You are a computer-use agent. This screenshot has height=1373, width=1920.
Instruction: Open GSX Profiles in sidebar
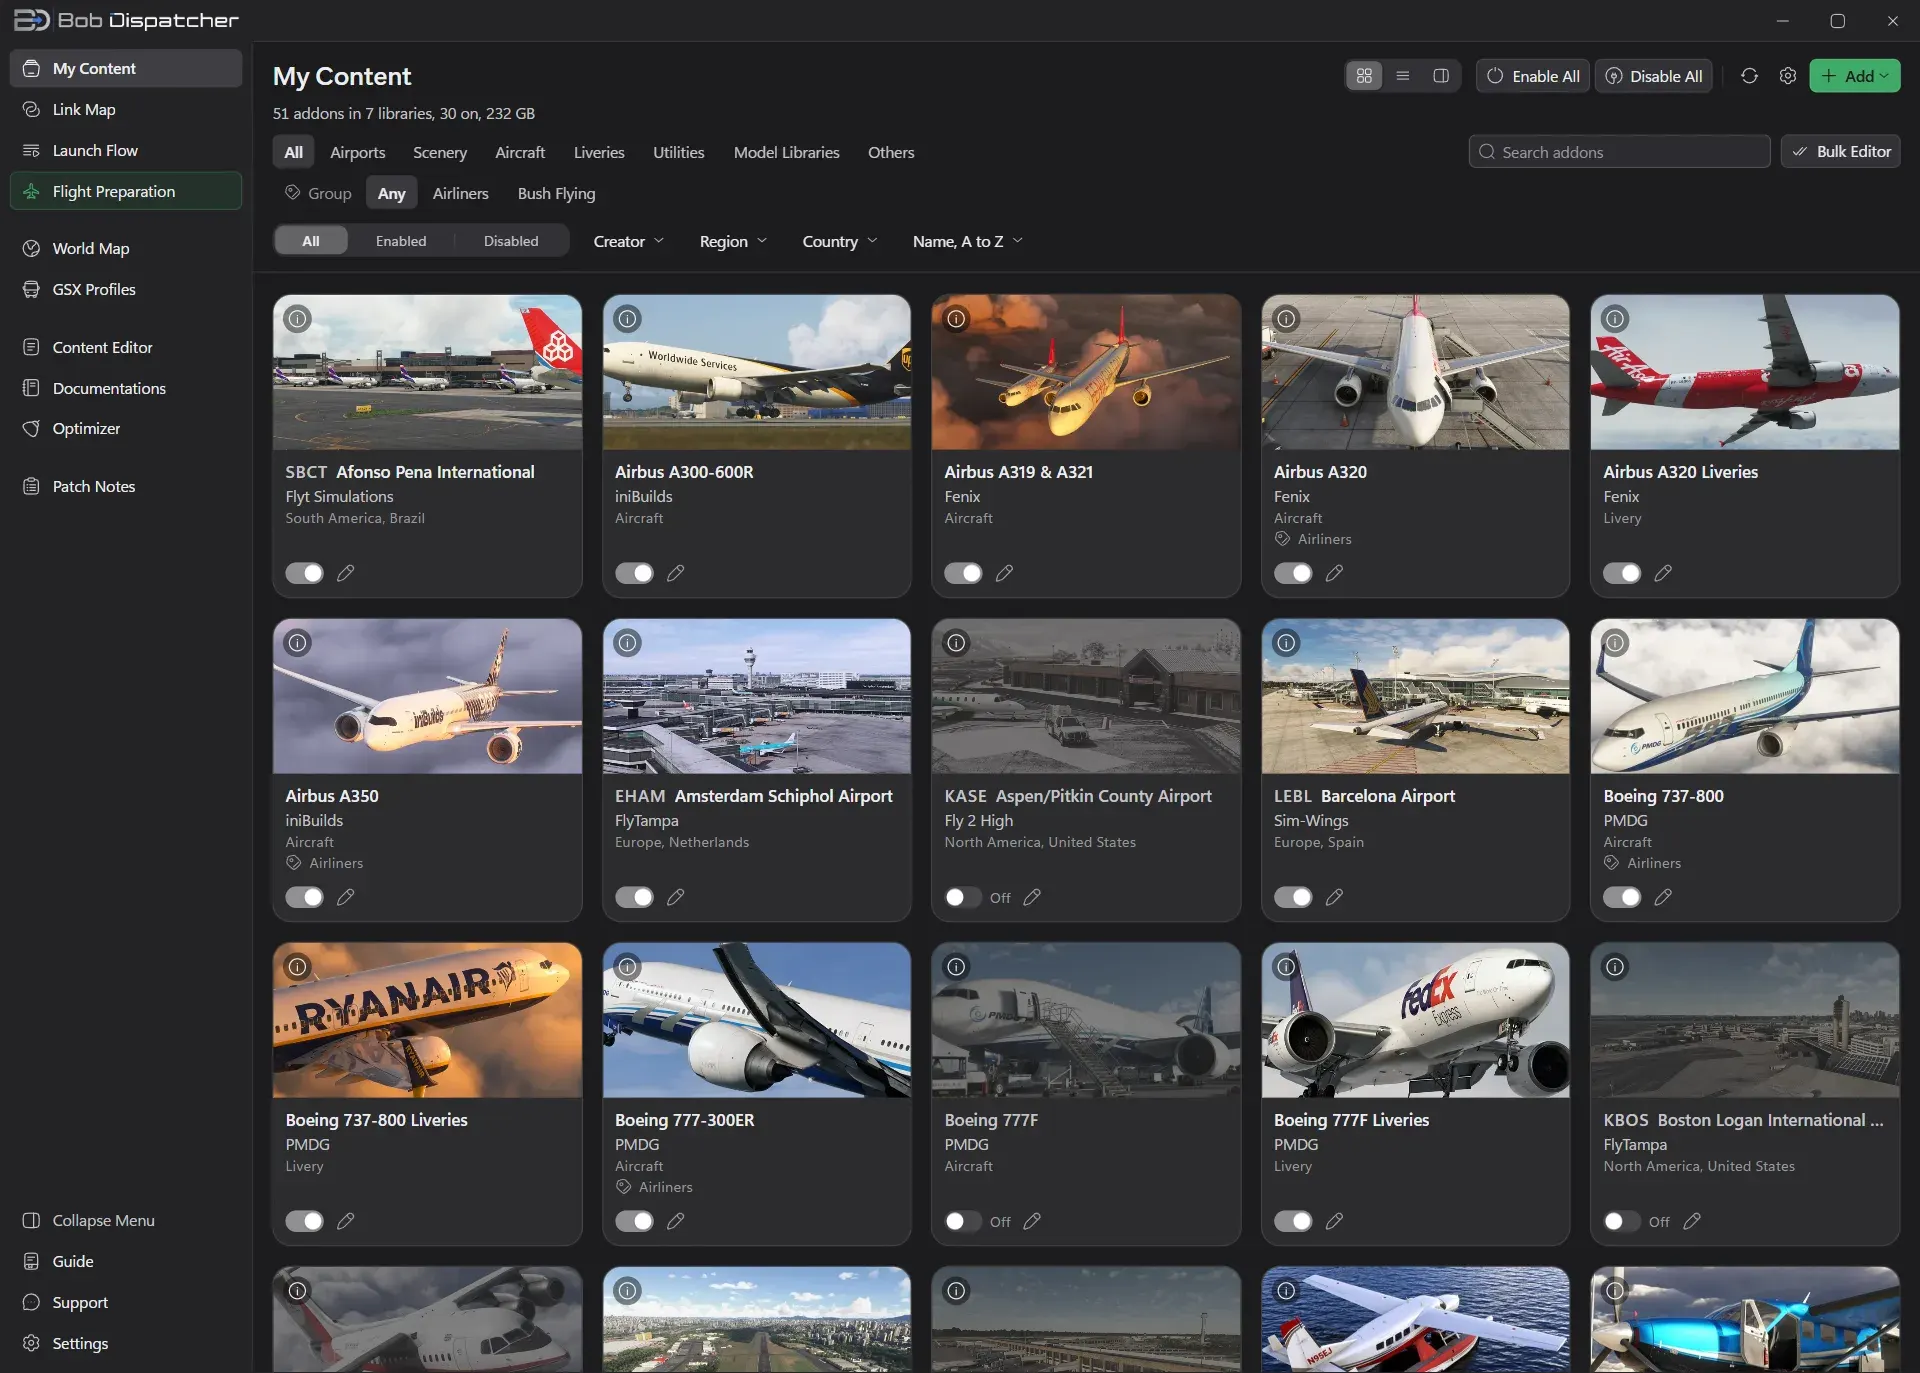point(126,289)
